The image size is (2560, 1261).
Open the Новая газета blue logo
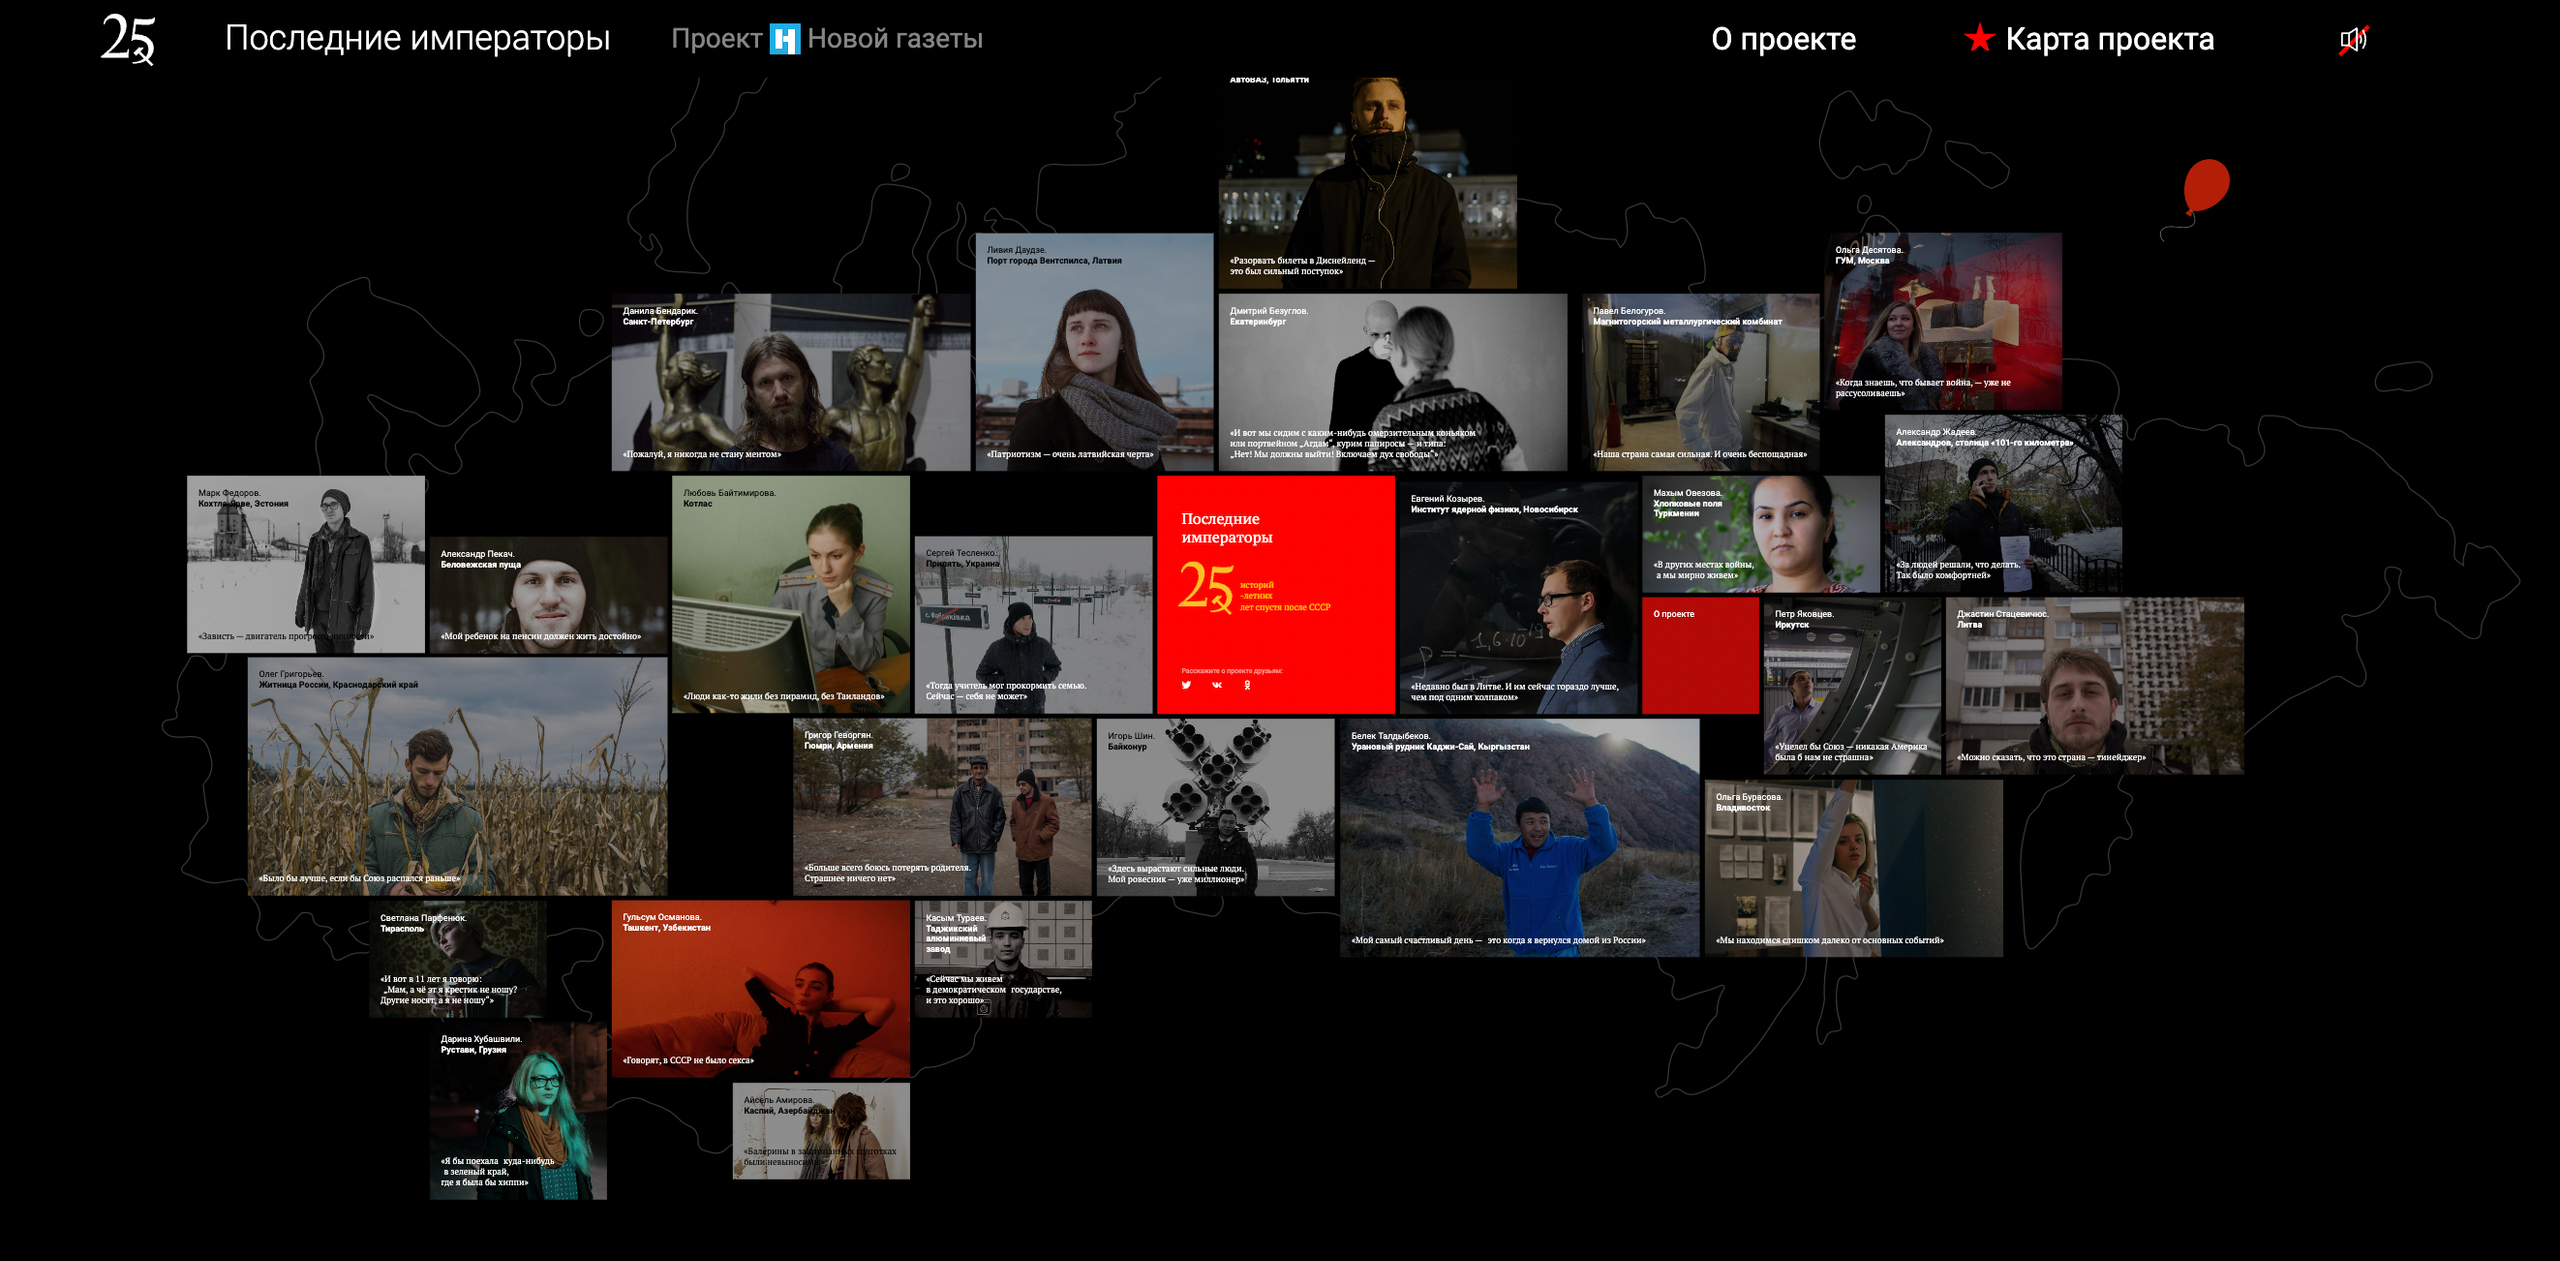click(x=784, y=39)
